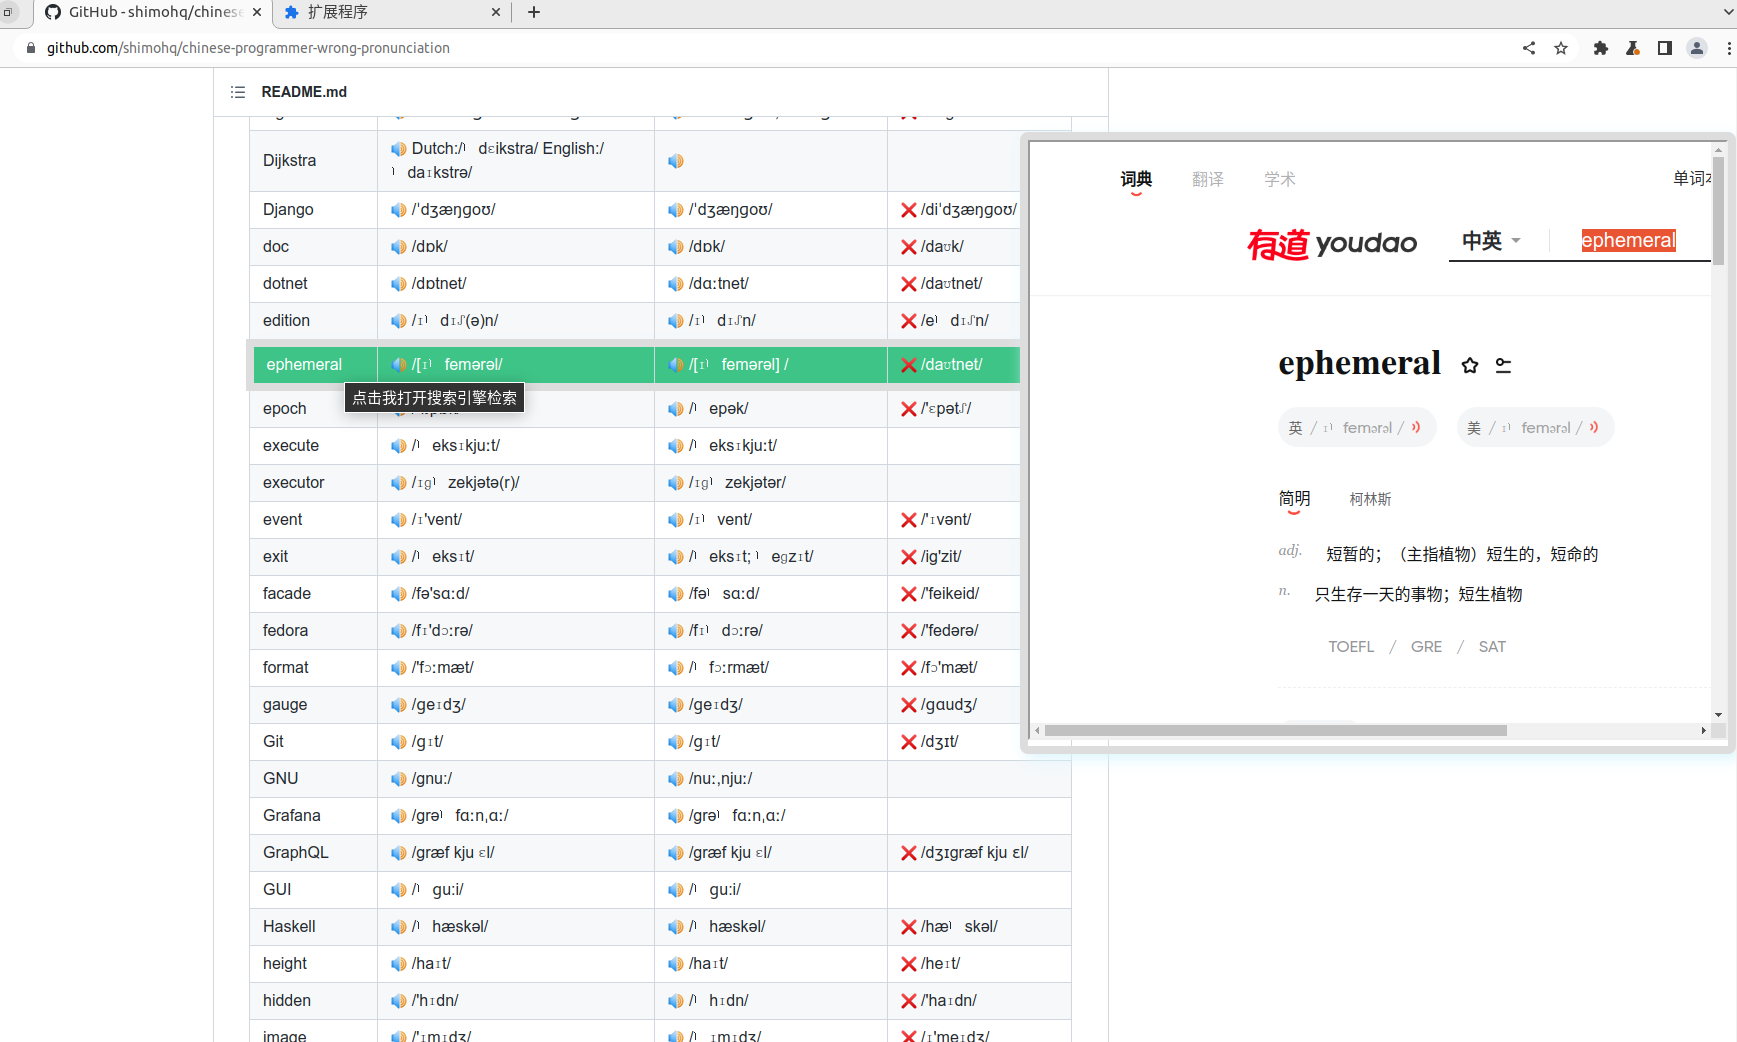Play American audio for exit
This screenshot has width=1737, height=1042.
click(675, 557)
